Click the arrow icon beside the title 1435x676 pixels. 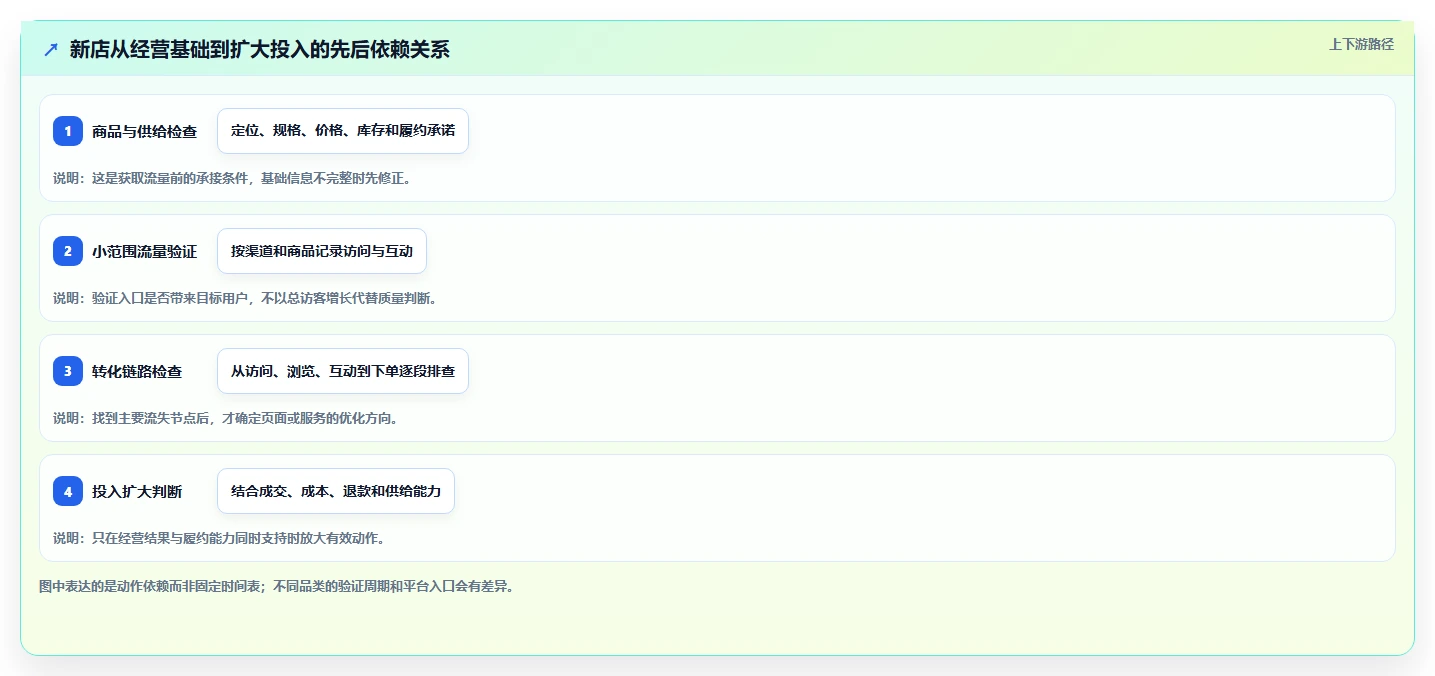(51, 49)
